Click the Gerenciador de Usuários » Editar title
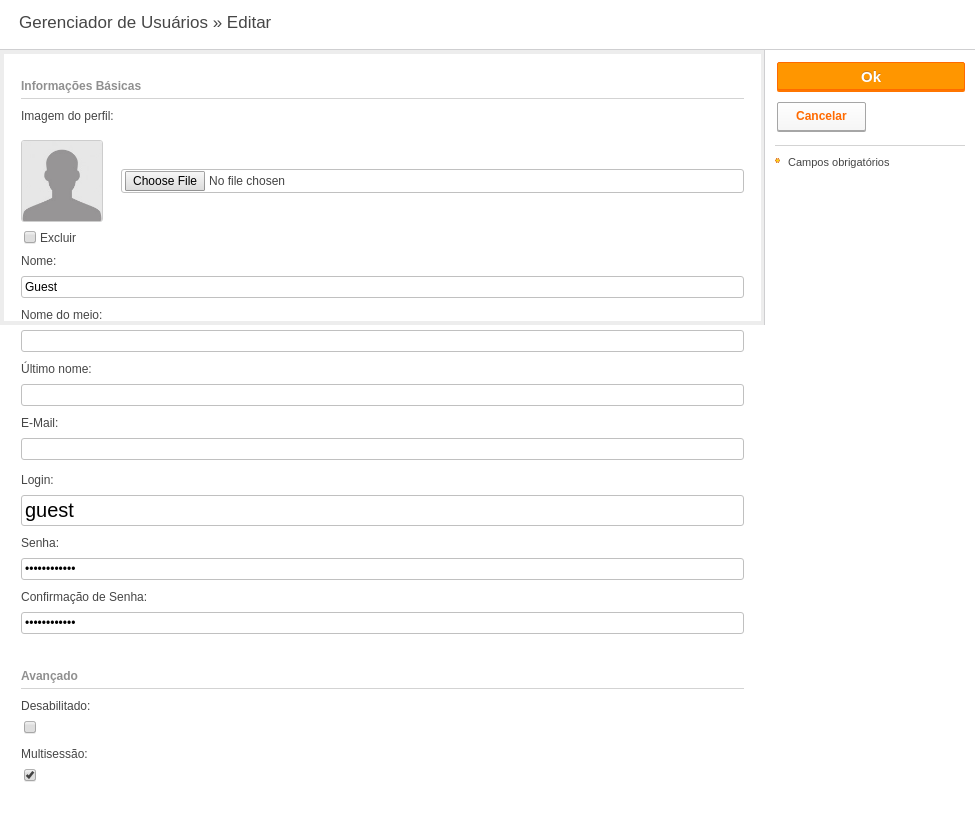Viewport: 975px width, 820px height. point(145,22)
